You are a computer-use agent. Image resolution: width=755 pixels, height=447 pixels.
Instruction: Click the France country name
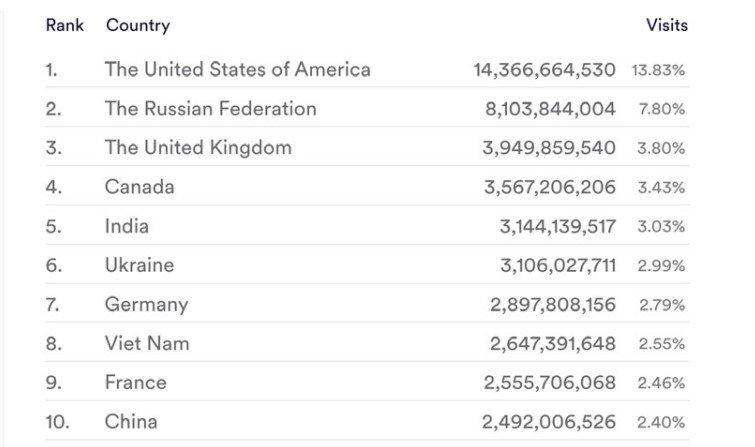point(136,382)
